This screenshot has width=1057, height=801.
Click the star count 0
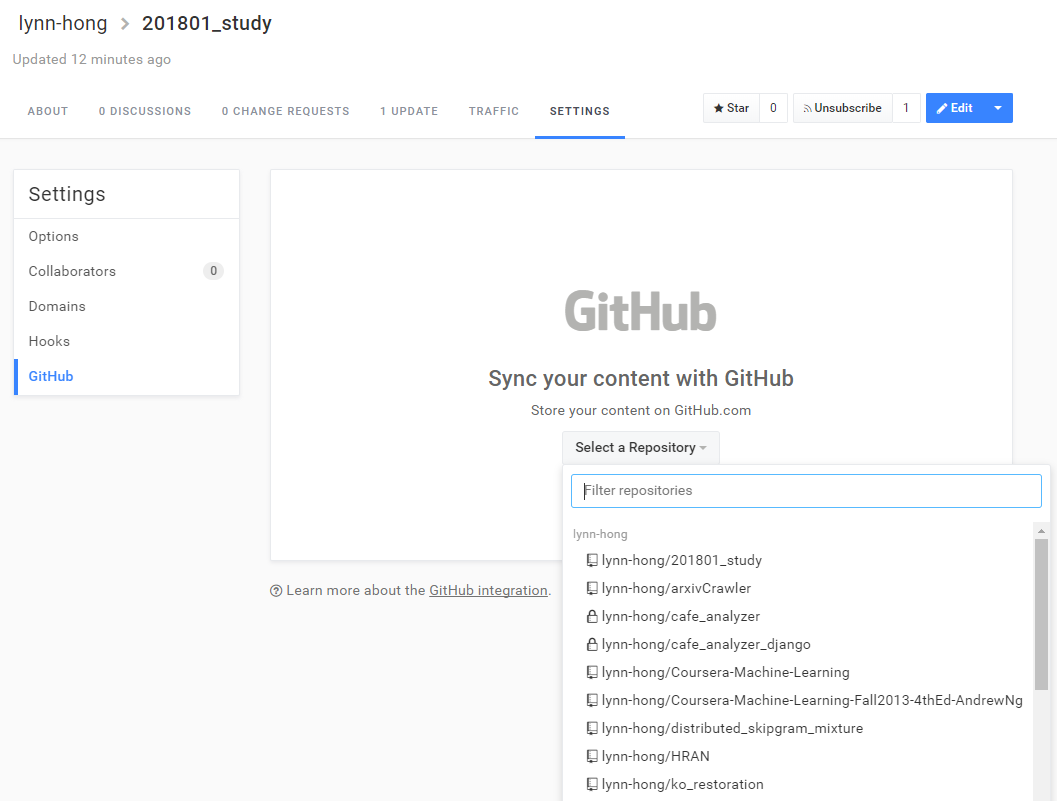point(773,108)
